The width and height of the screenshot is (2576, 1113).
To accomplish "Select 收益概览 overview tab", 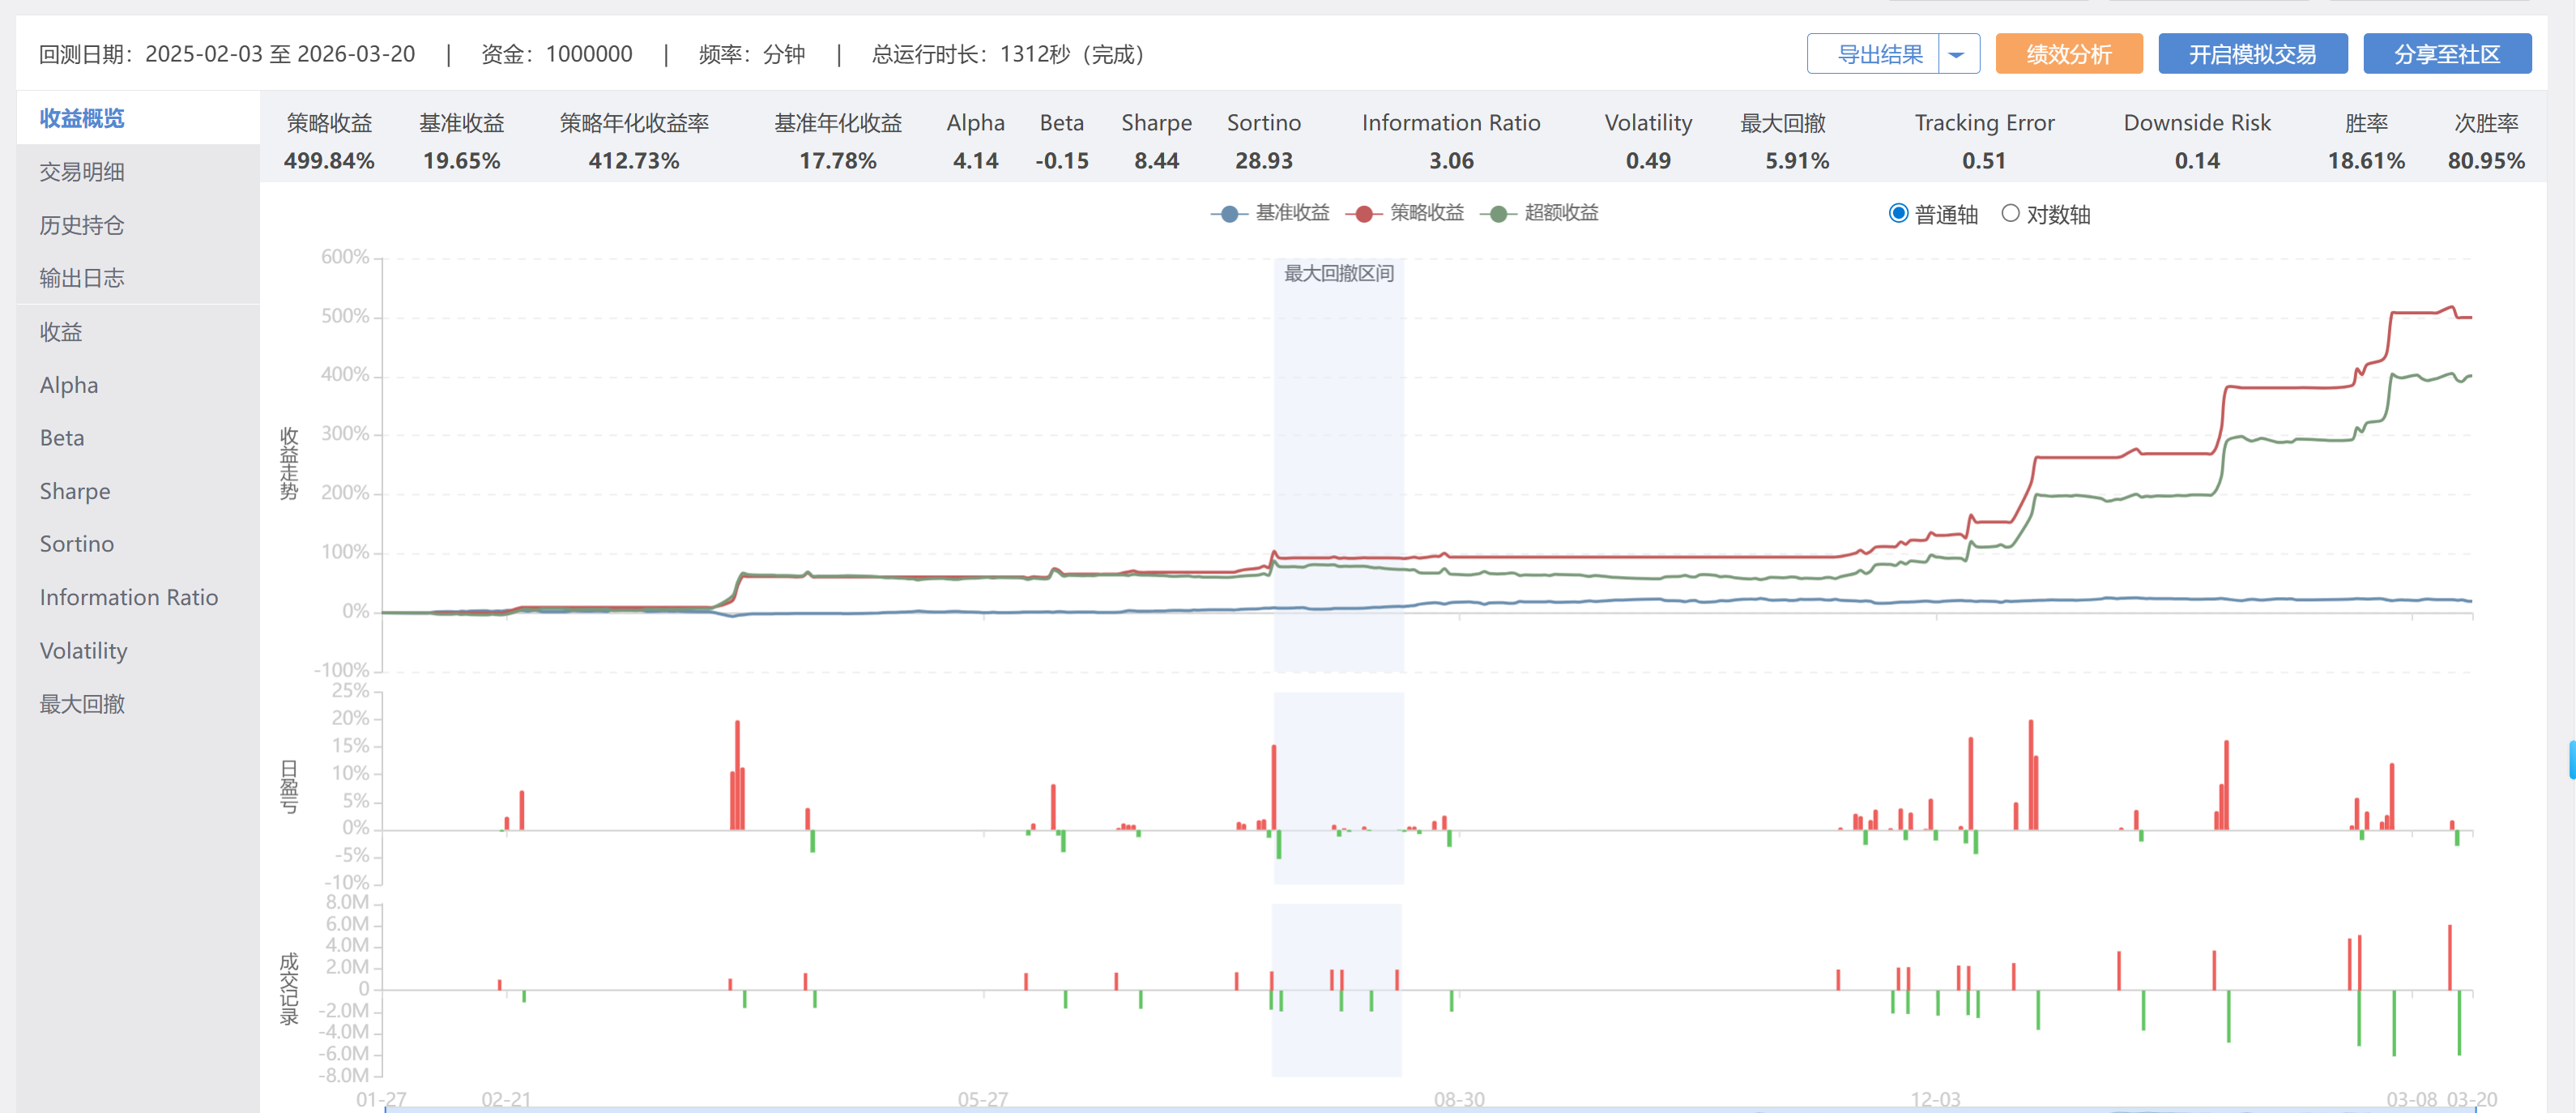I will tap(82, 118).
